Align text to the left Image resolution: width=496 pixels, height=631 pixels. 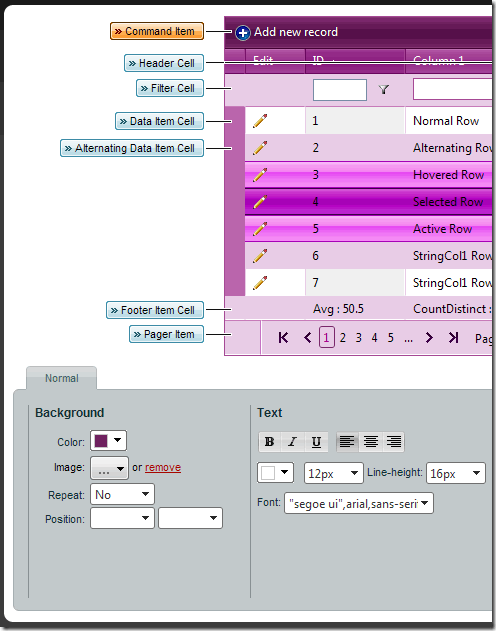[x=347, y=442]
